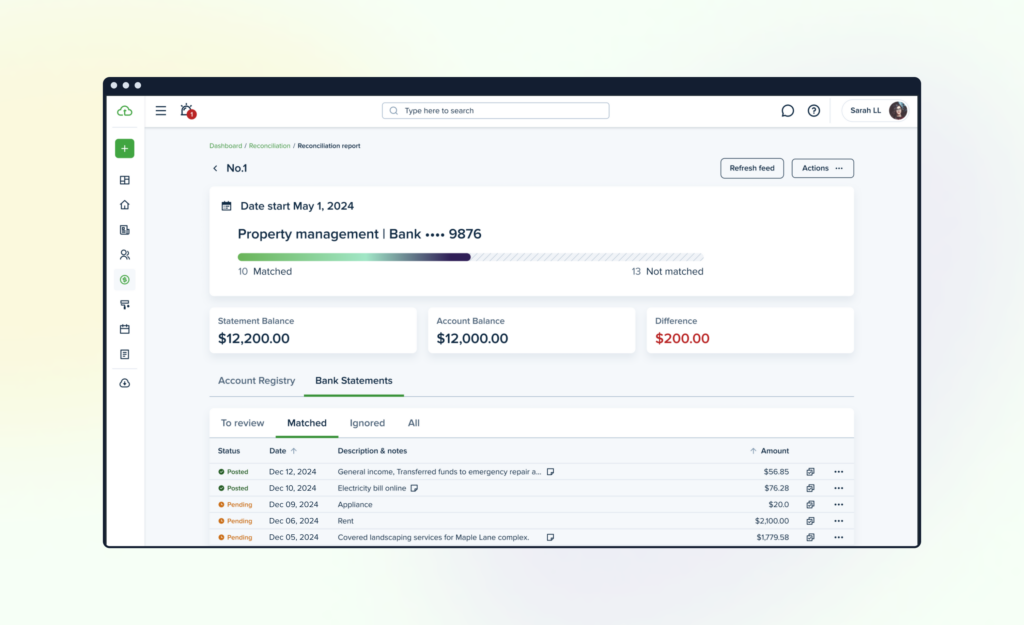Open the note icon on General income row
1024x625 pixels.
pyautogui.click(x=551, y=472)
